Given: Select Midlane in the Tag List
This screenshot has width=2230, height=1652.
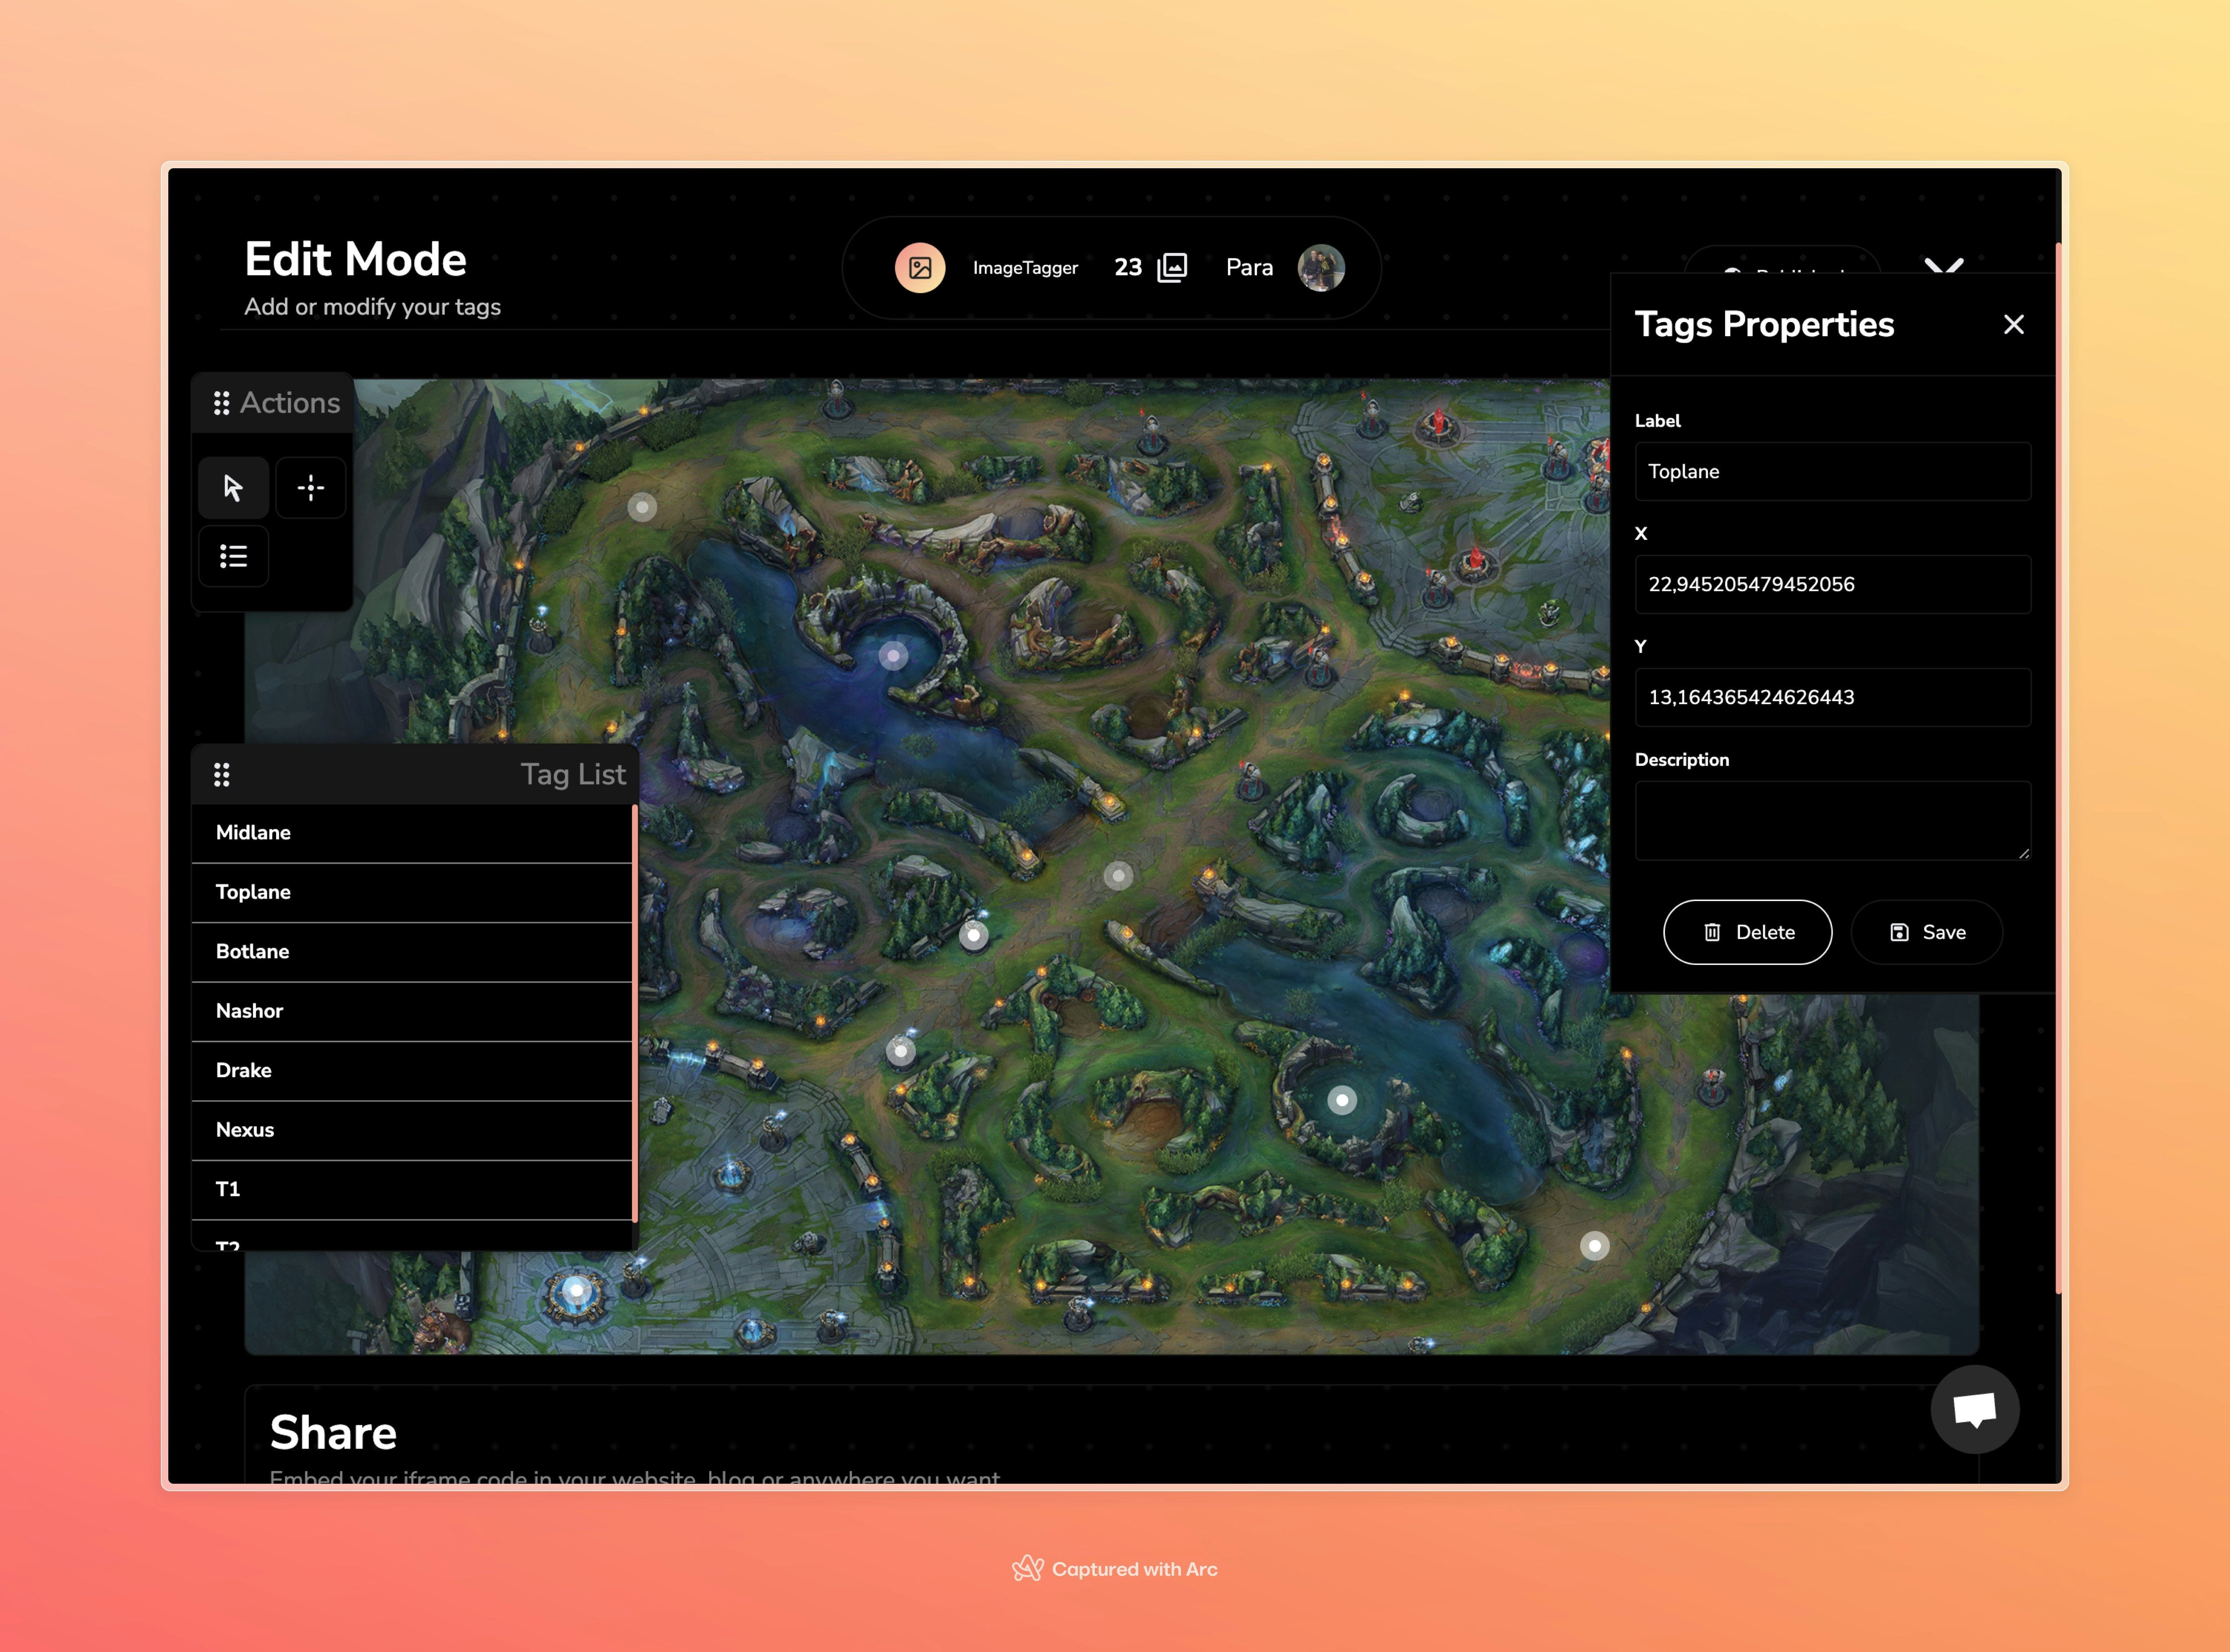Looking at the screenshot, I should coord(412,833).
